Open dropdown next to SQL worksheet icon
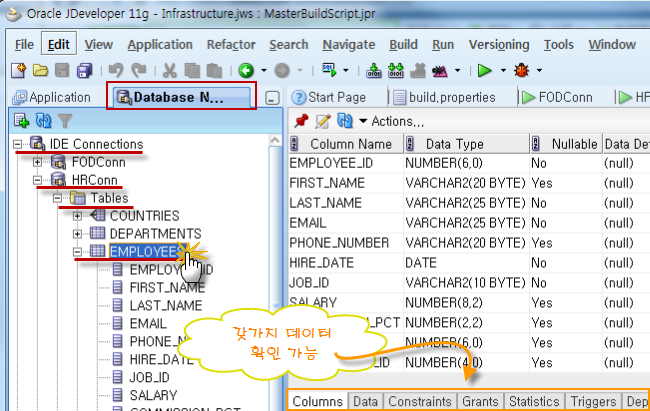This screenshot has width=650, height=411. point(345,71)
